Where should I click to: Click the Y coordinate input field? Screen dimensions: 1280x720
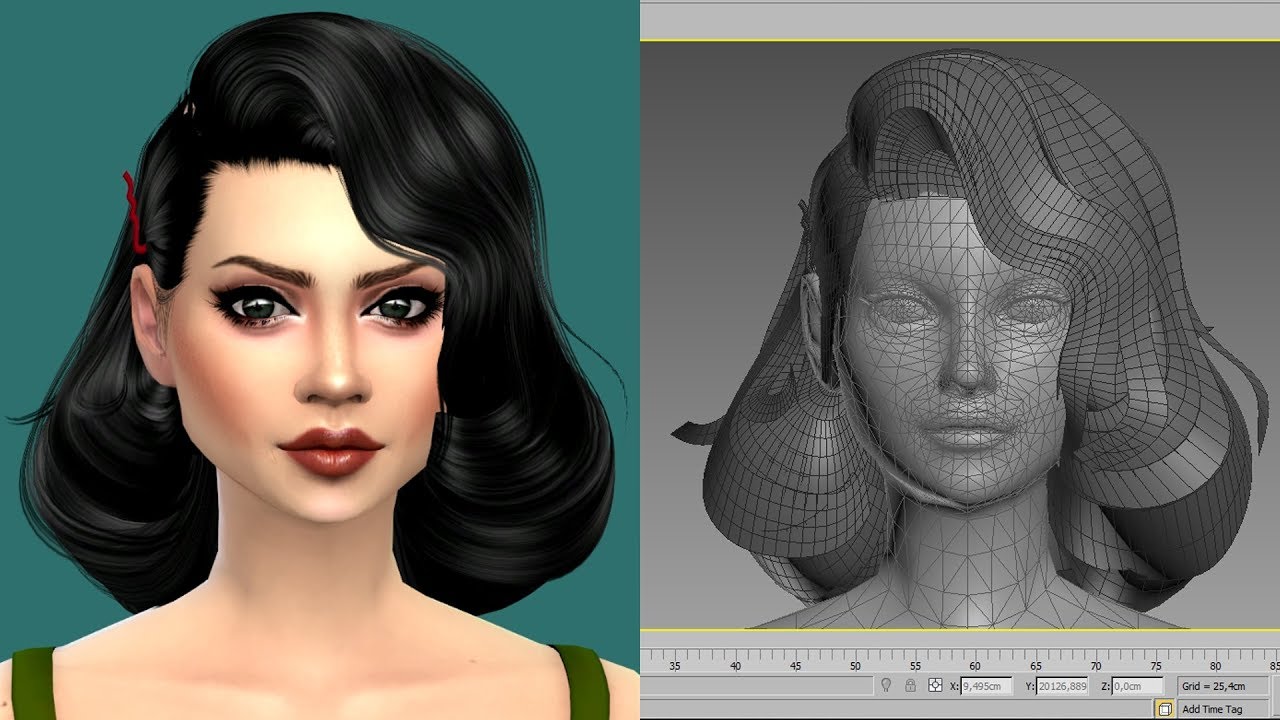click(x=1062, y=686)
